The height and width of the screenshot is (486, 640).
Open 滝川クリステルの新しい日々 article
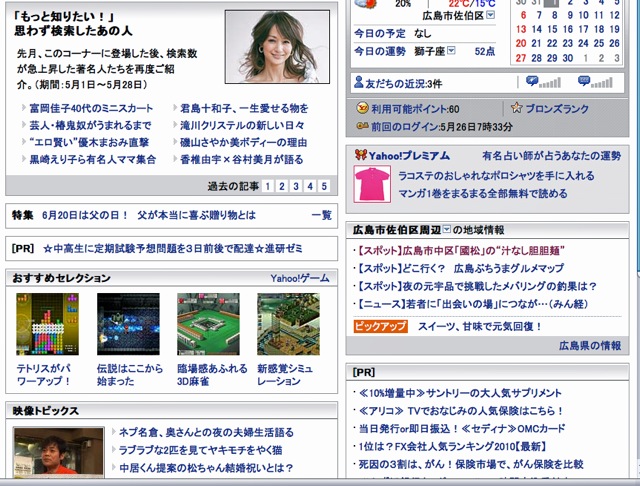pyautogui.click(x=242, y=125)
